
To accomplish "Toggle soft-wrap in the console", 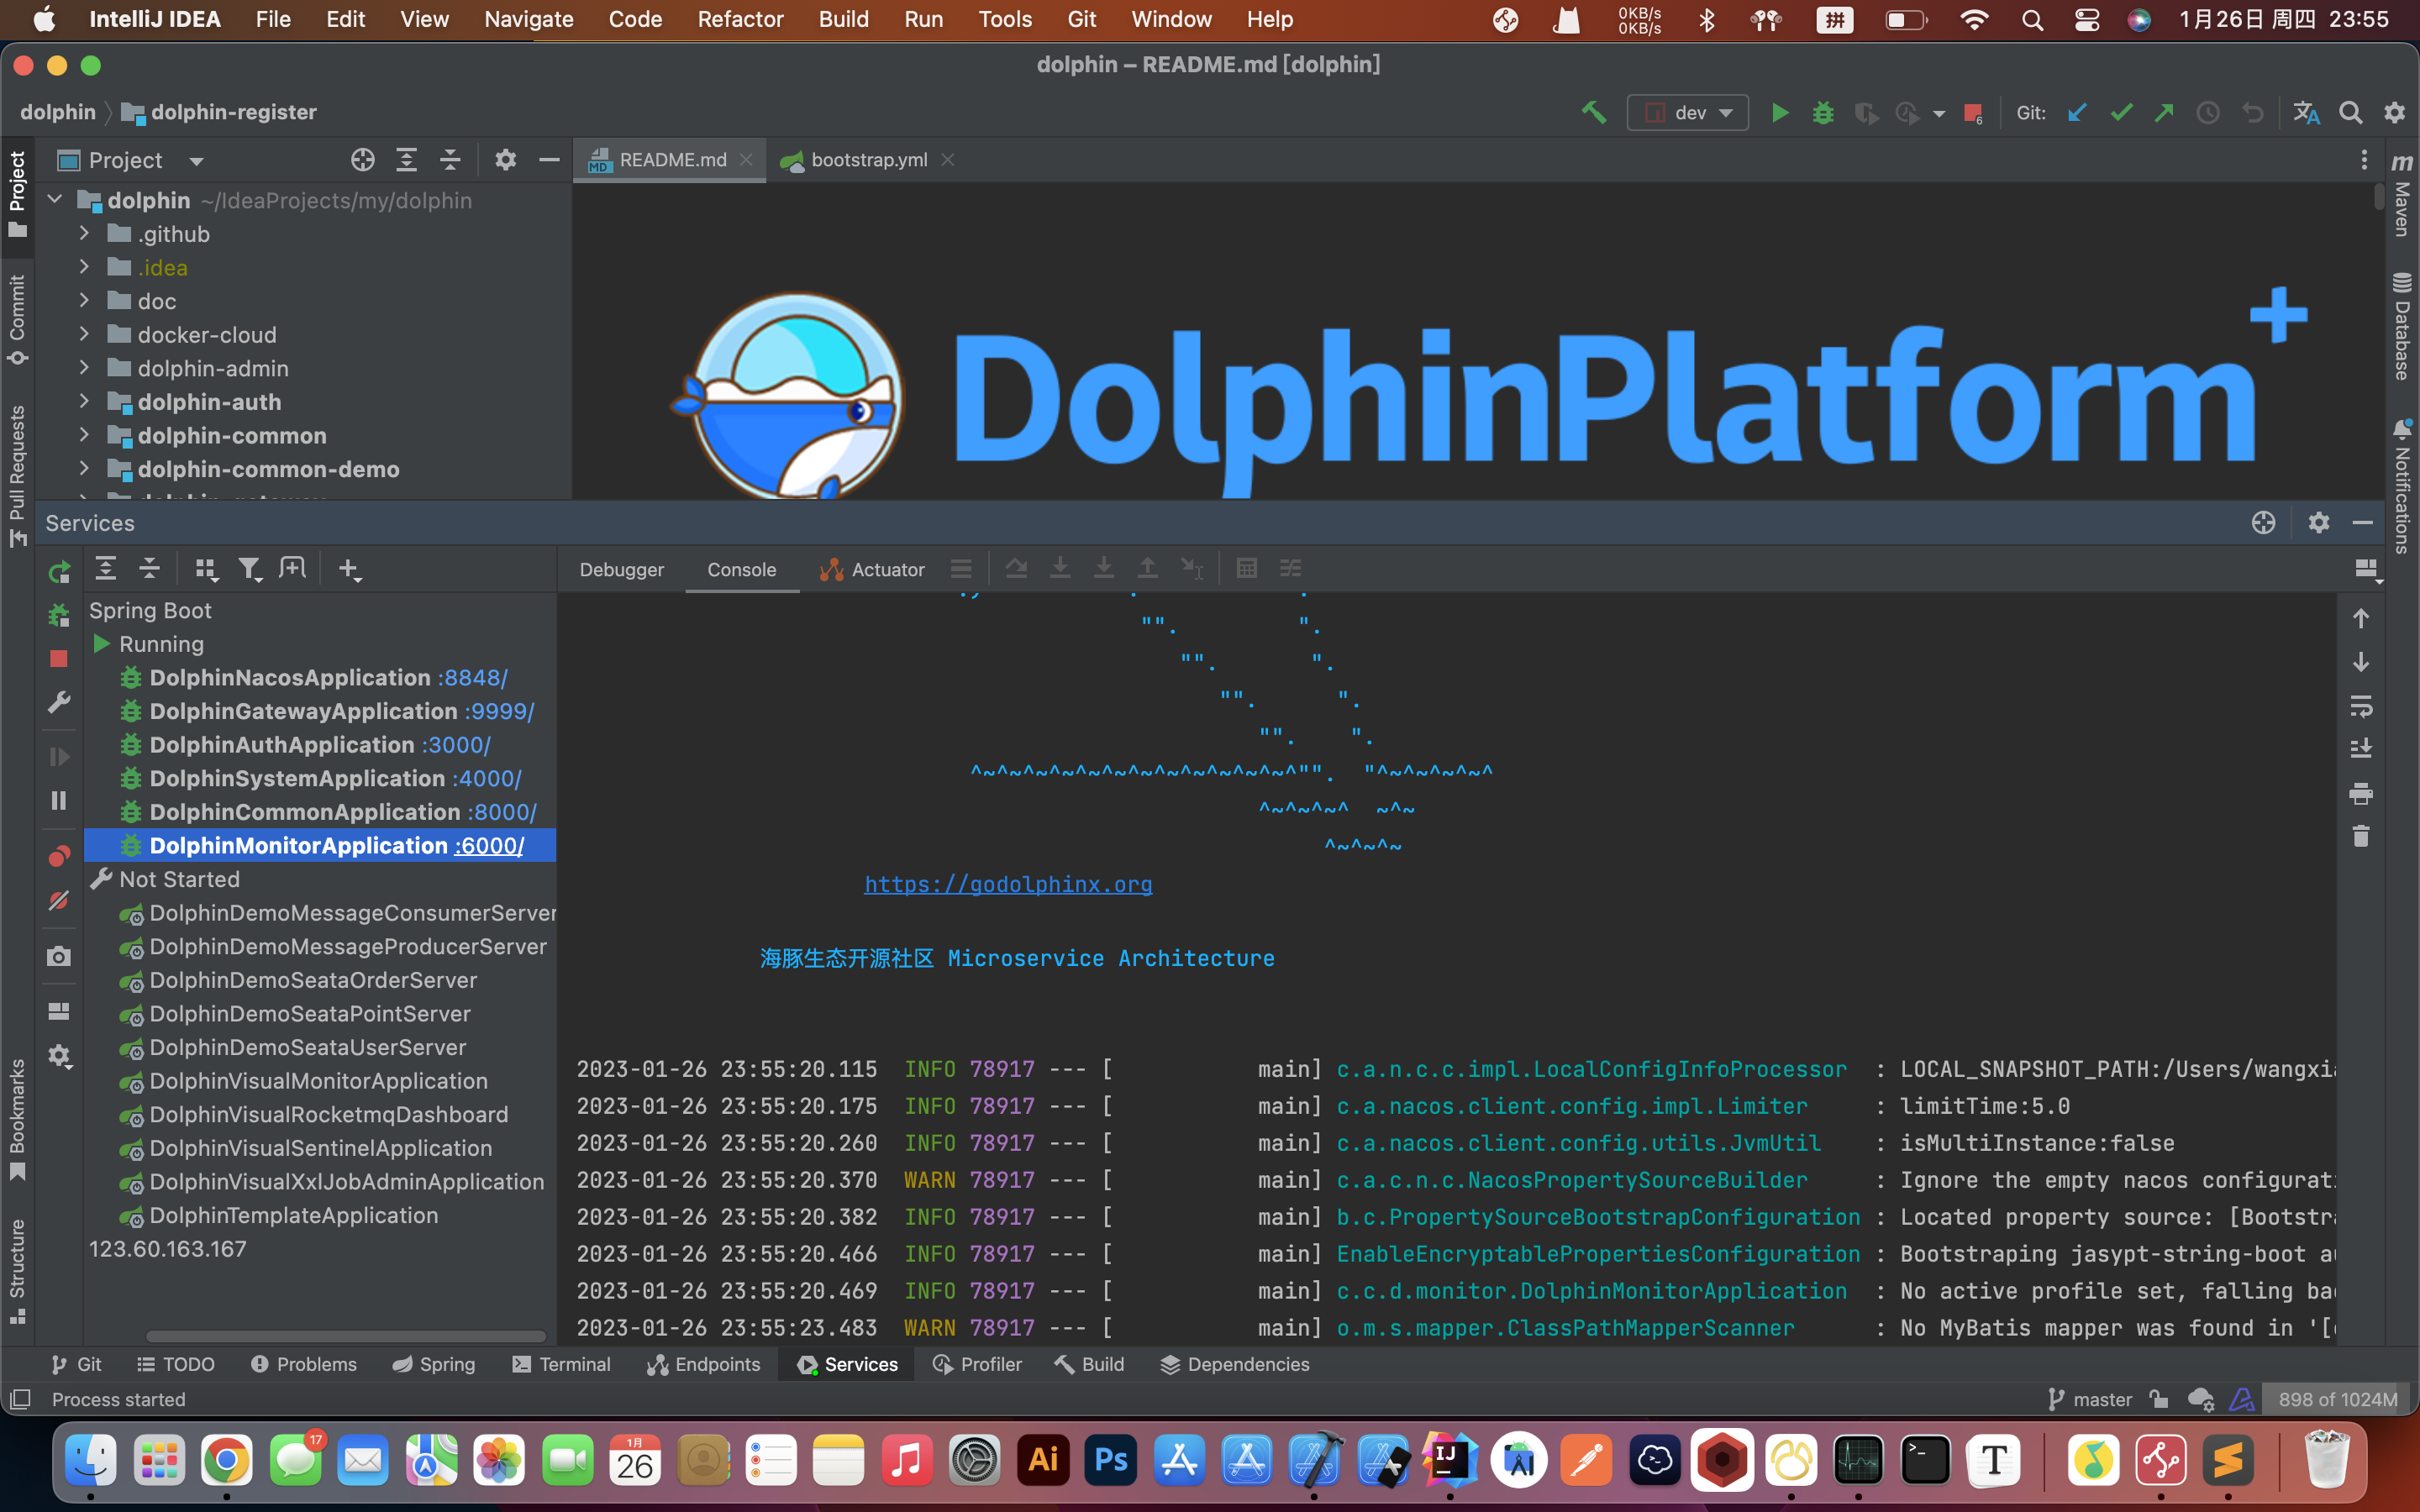I will tap(2361, 706).
